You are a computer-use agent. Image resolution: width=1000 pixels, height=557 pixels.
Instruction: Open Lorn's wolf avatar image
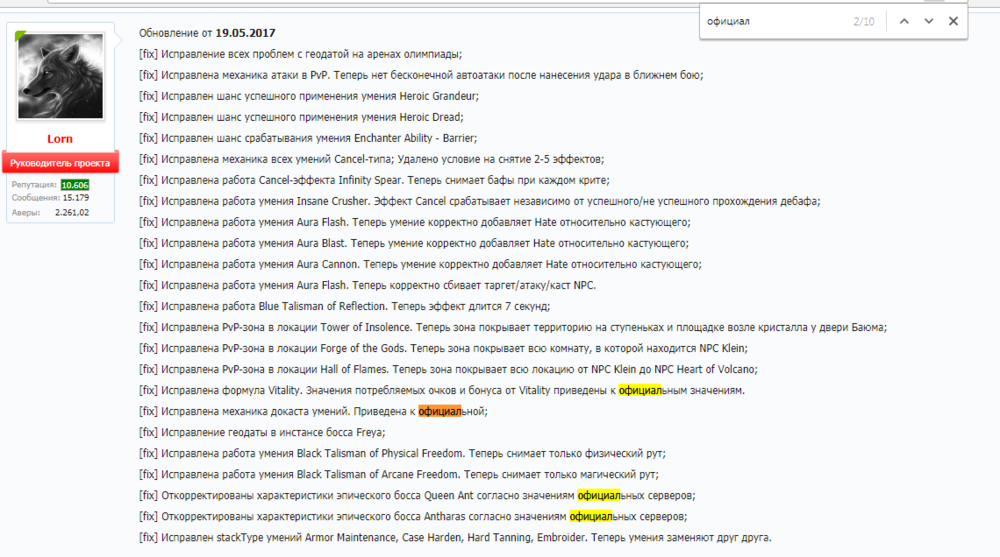[60, 76]
